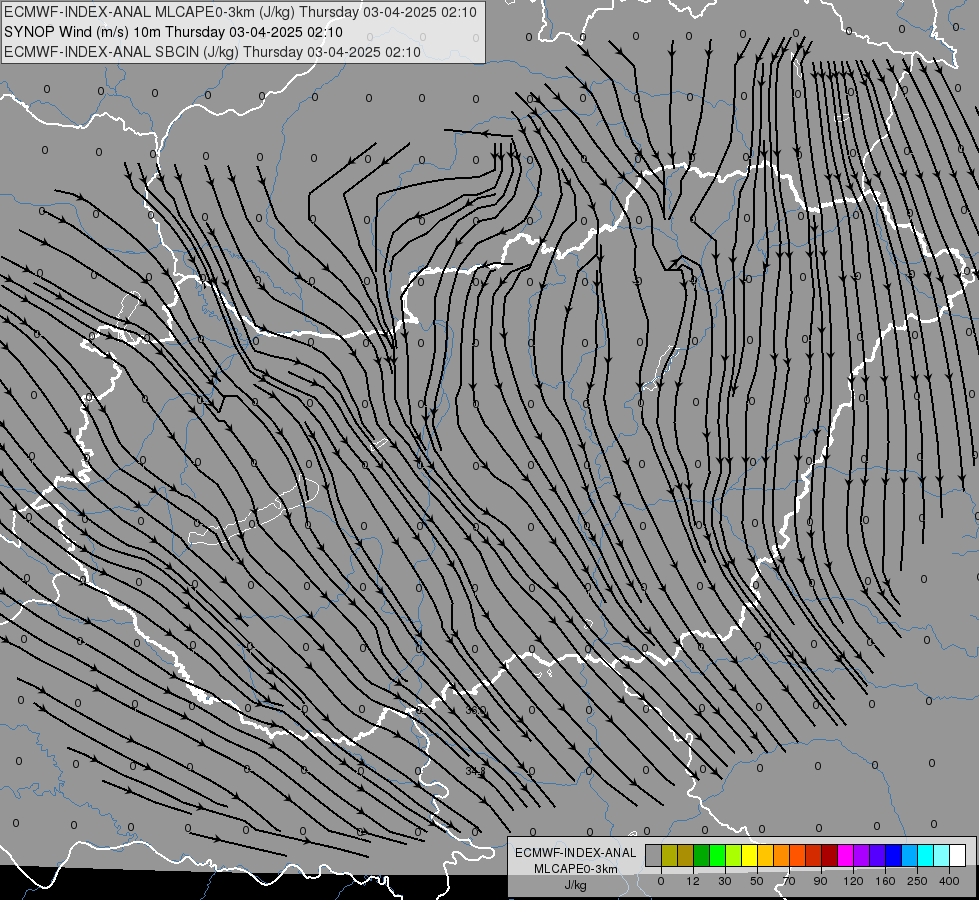Image resolution: width=979 pixels, height=900 pixels.
Task: Pick the dark green legend swatch
Action: point(701,855)
